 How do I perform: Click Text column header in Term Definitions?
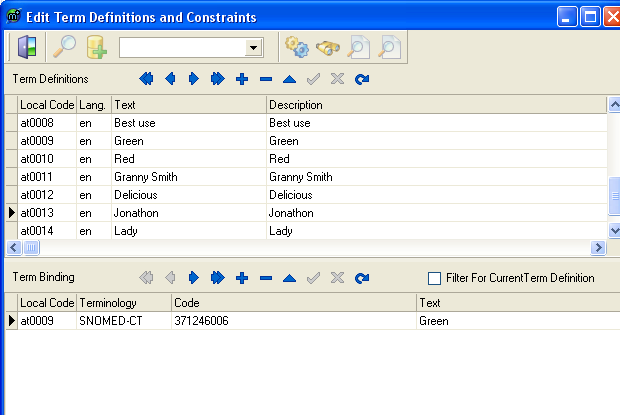tap(189, 105)
